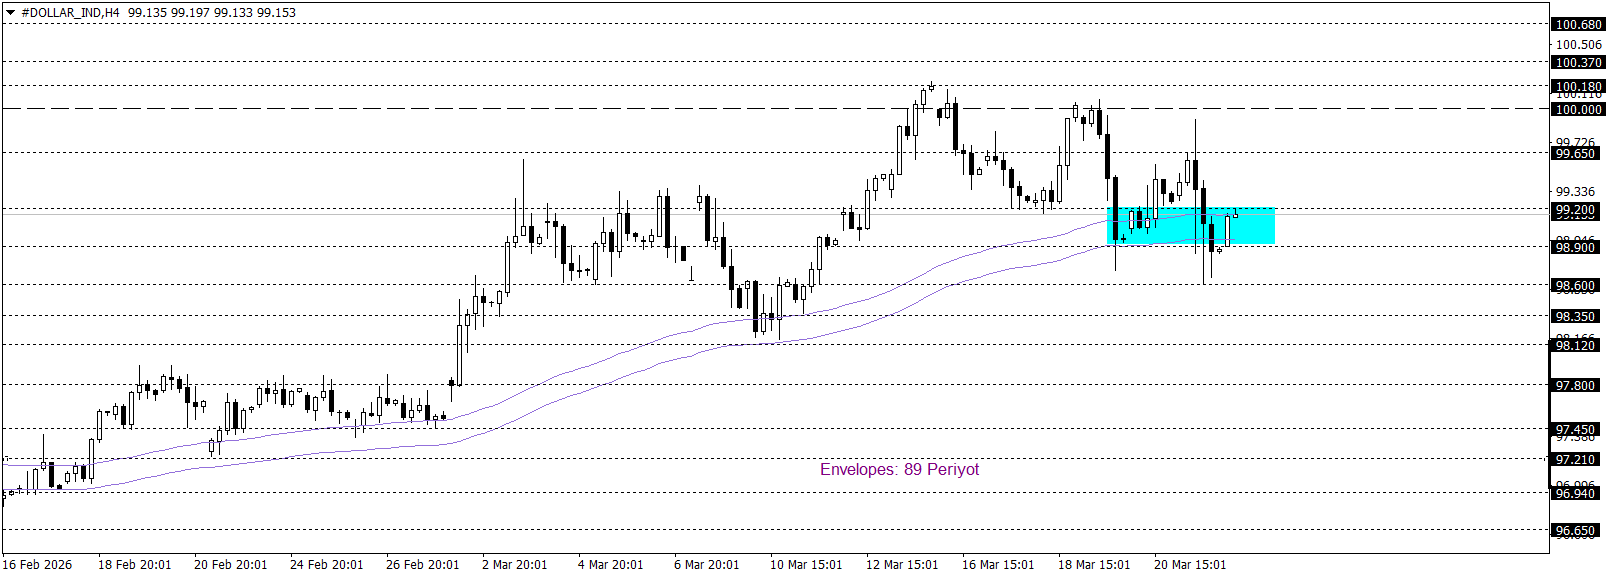The image size is (1606, 577).
Task: Click the 100.680 price level label
Action: (x=1578, y=25)
